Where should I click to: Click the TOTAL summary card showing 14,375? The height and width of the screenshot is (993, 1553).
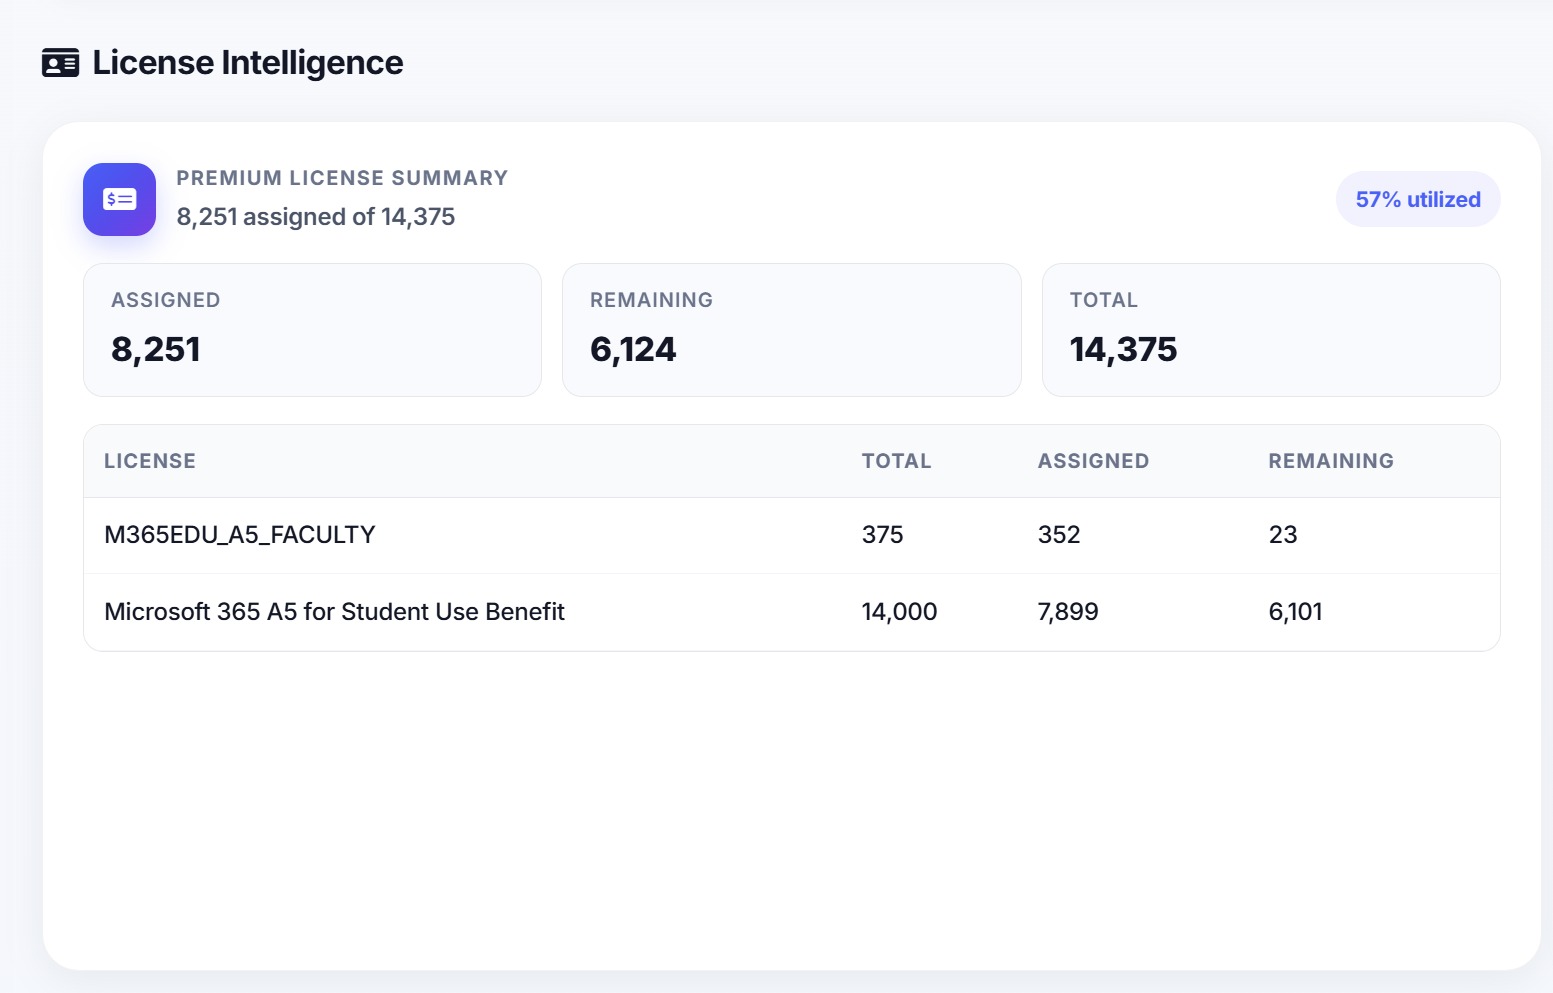coord(1271,330)
